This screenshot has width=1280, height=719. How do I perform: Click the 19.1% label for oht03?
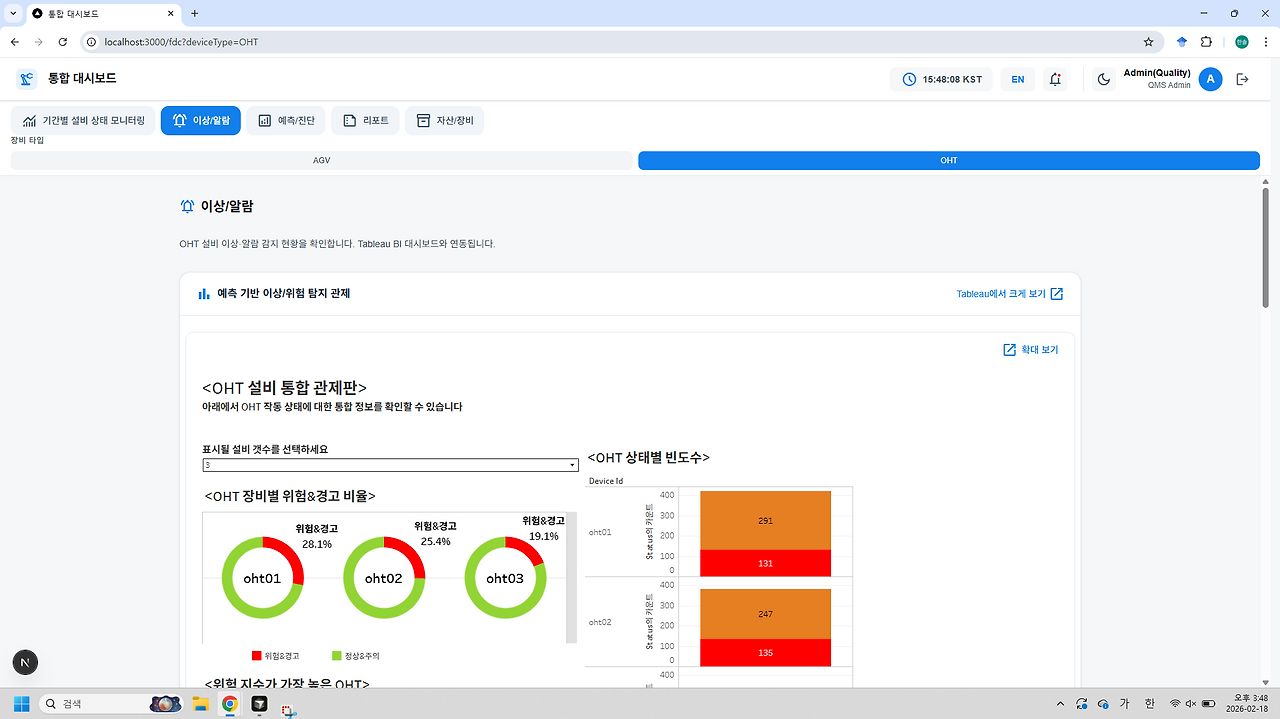(544, 536)
